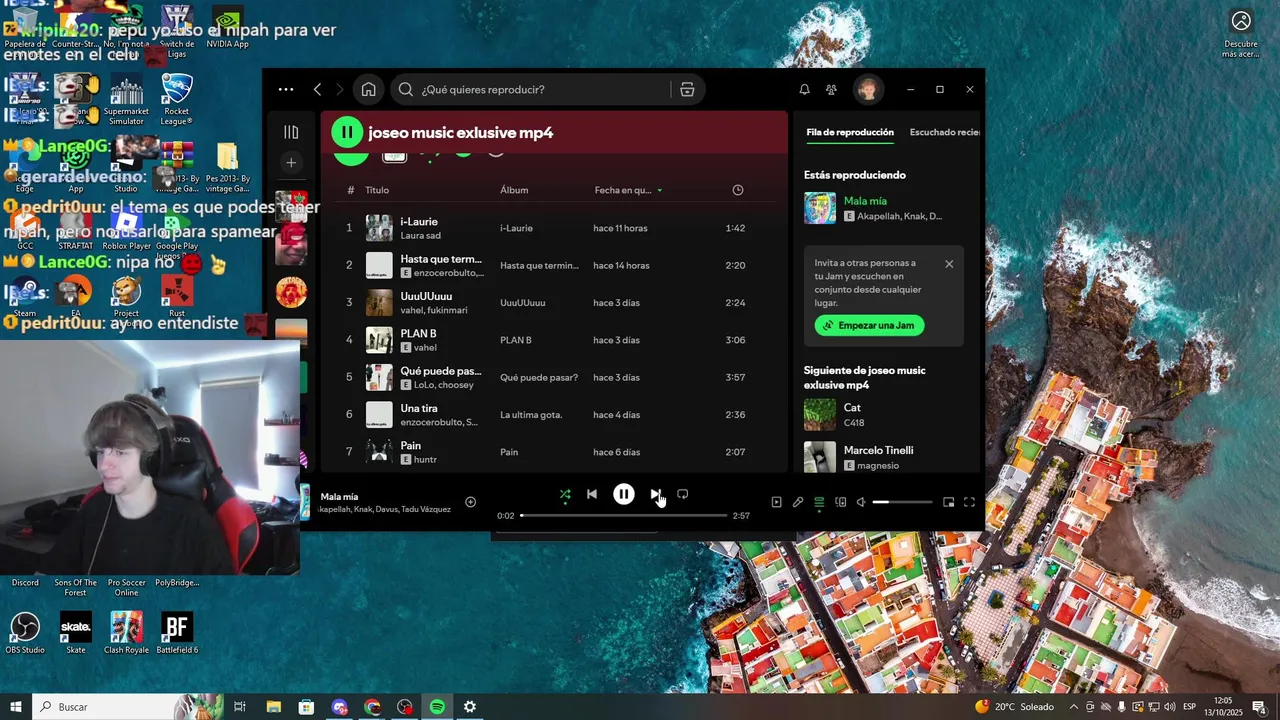Start a Jam with Empezar una Jam

pos(869,325)
